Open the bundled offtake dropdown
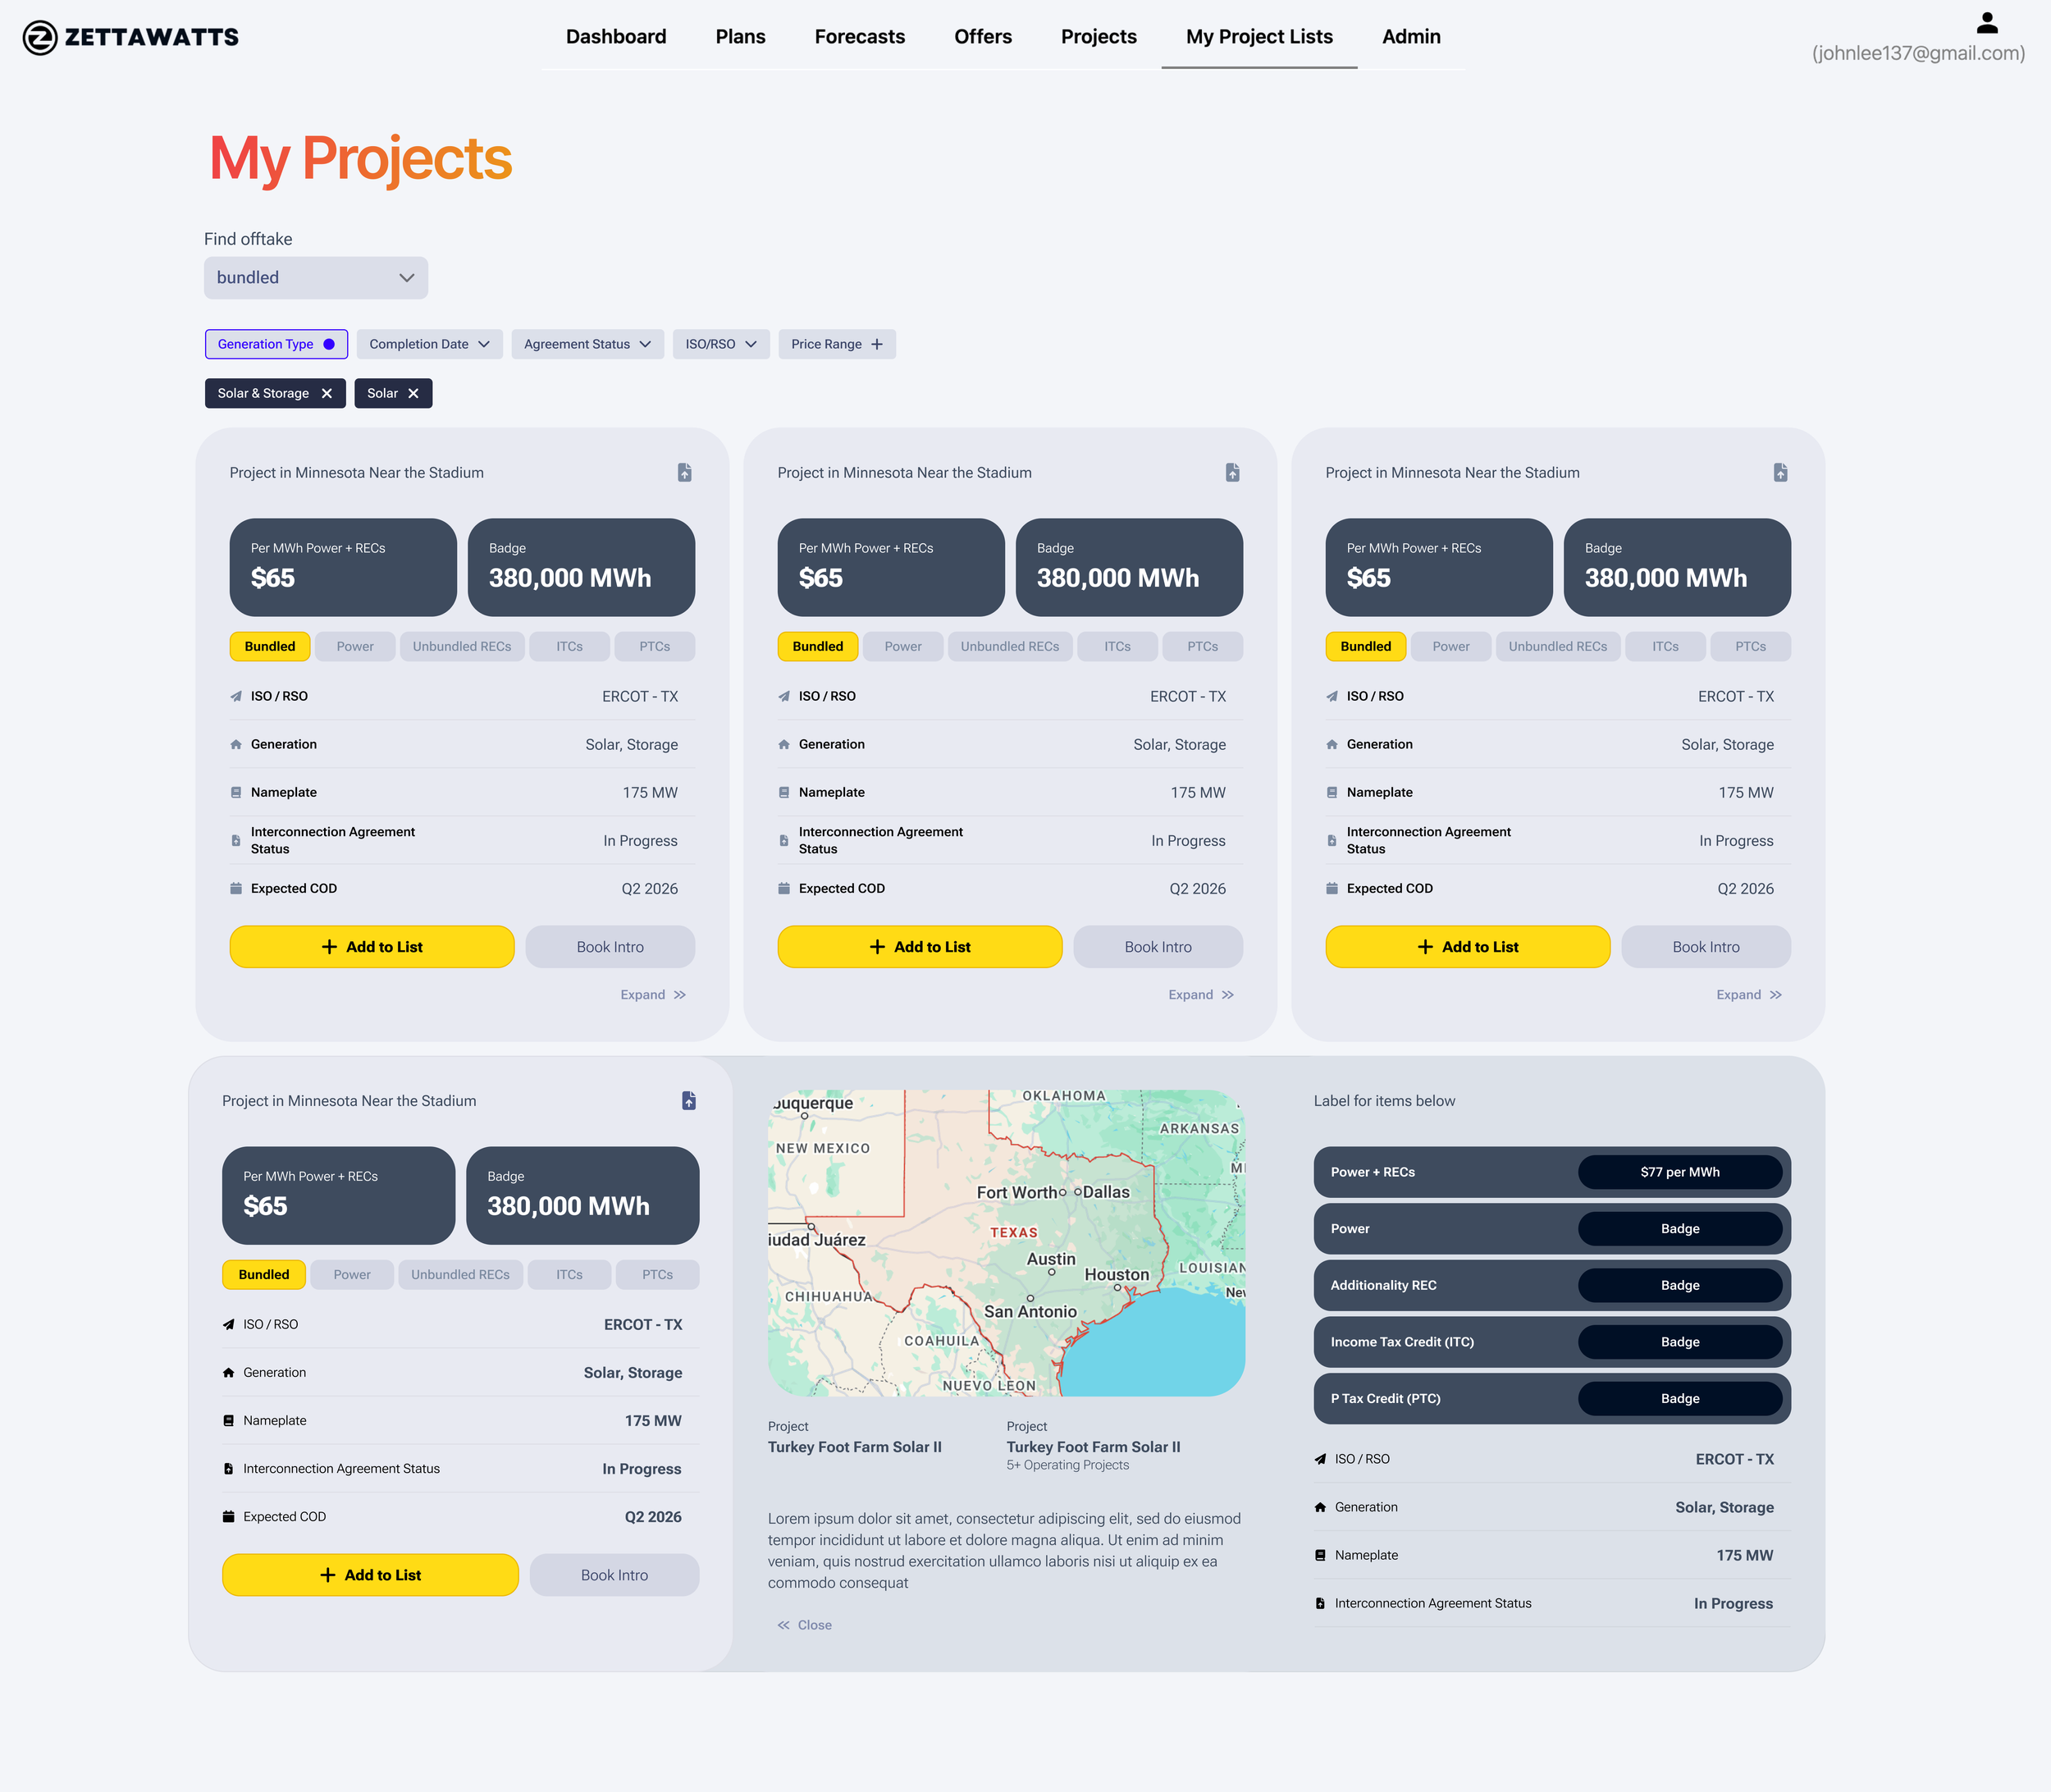The height and width of the screenshot is (1792, 2051). [x=316, y=278]
